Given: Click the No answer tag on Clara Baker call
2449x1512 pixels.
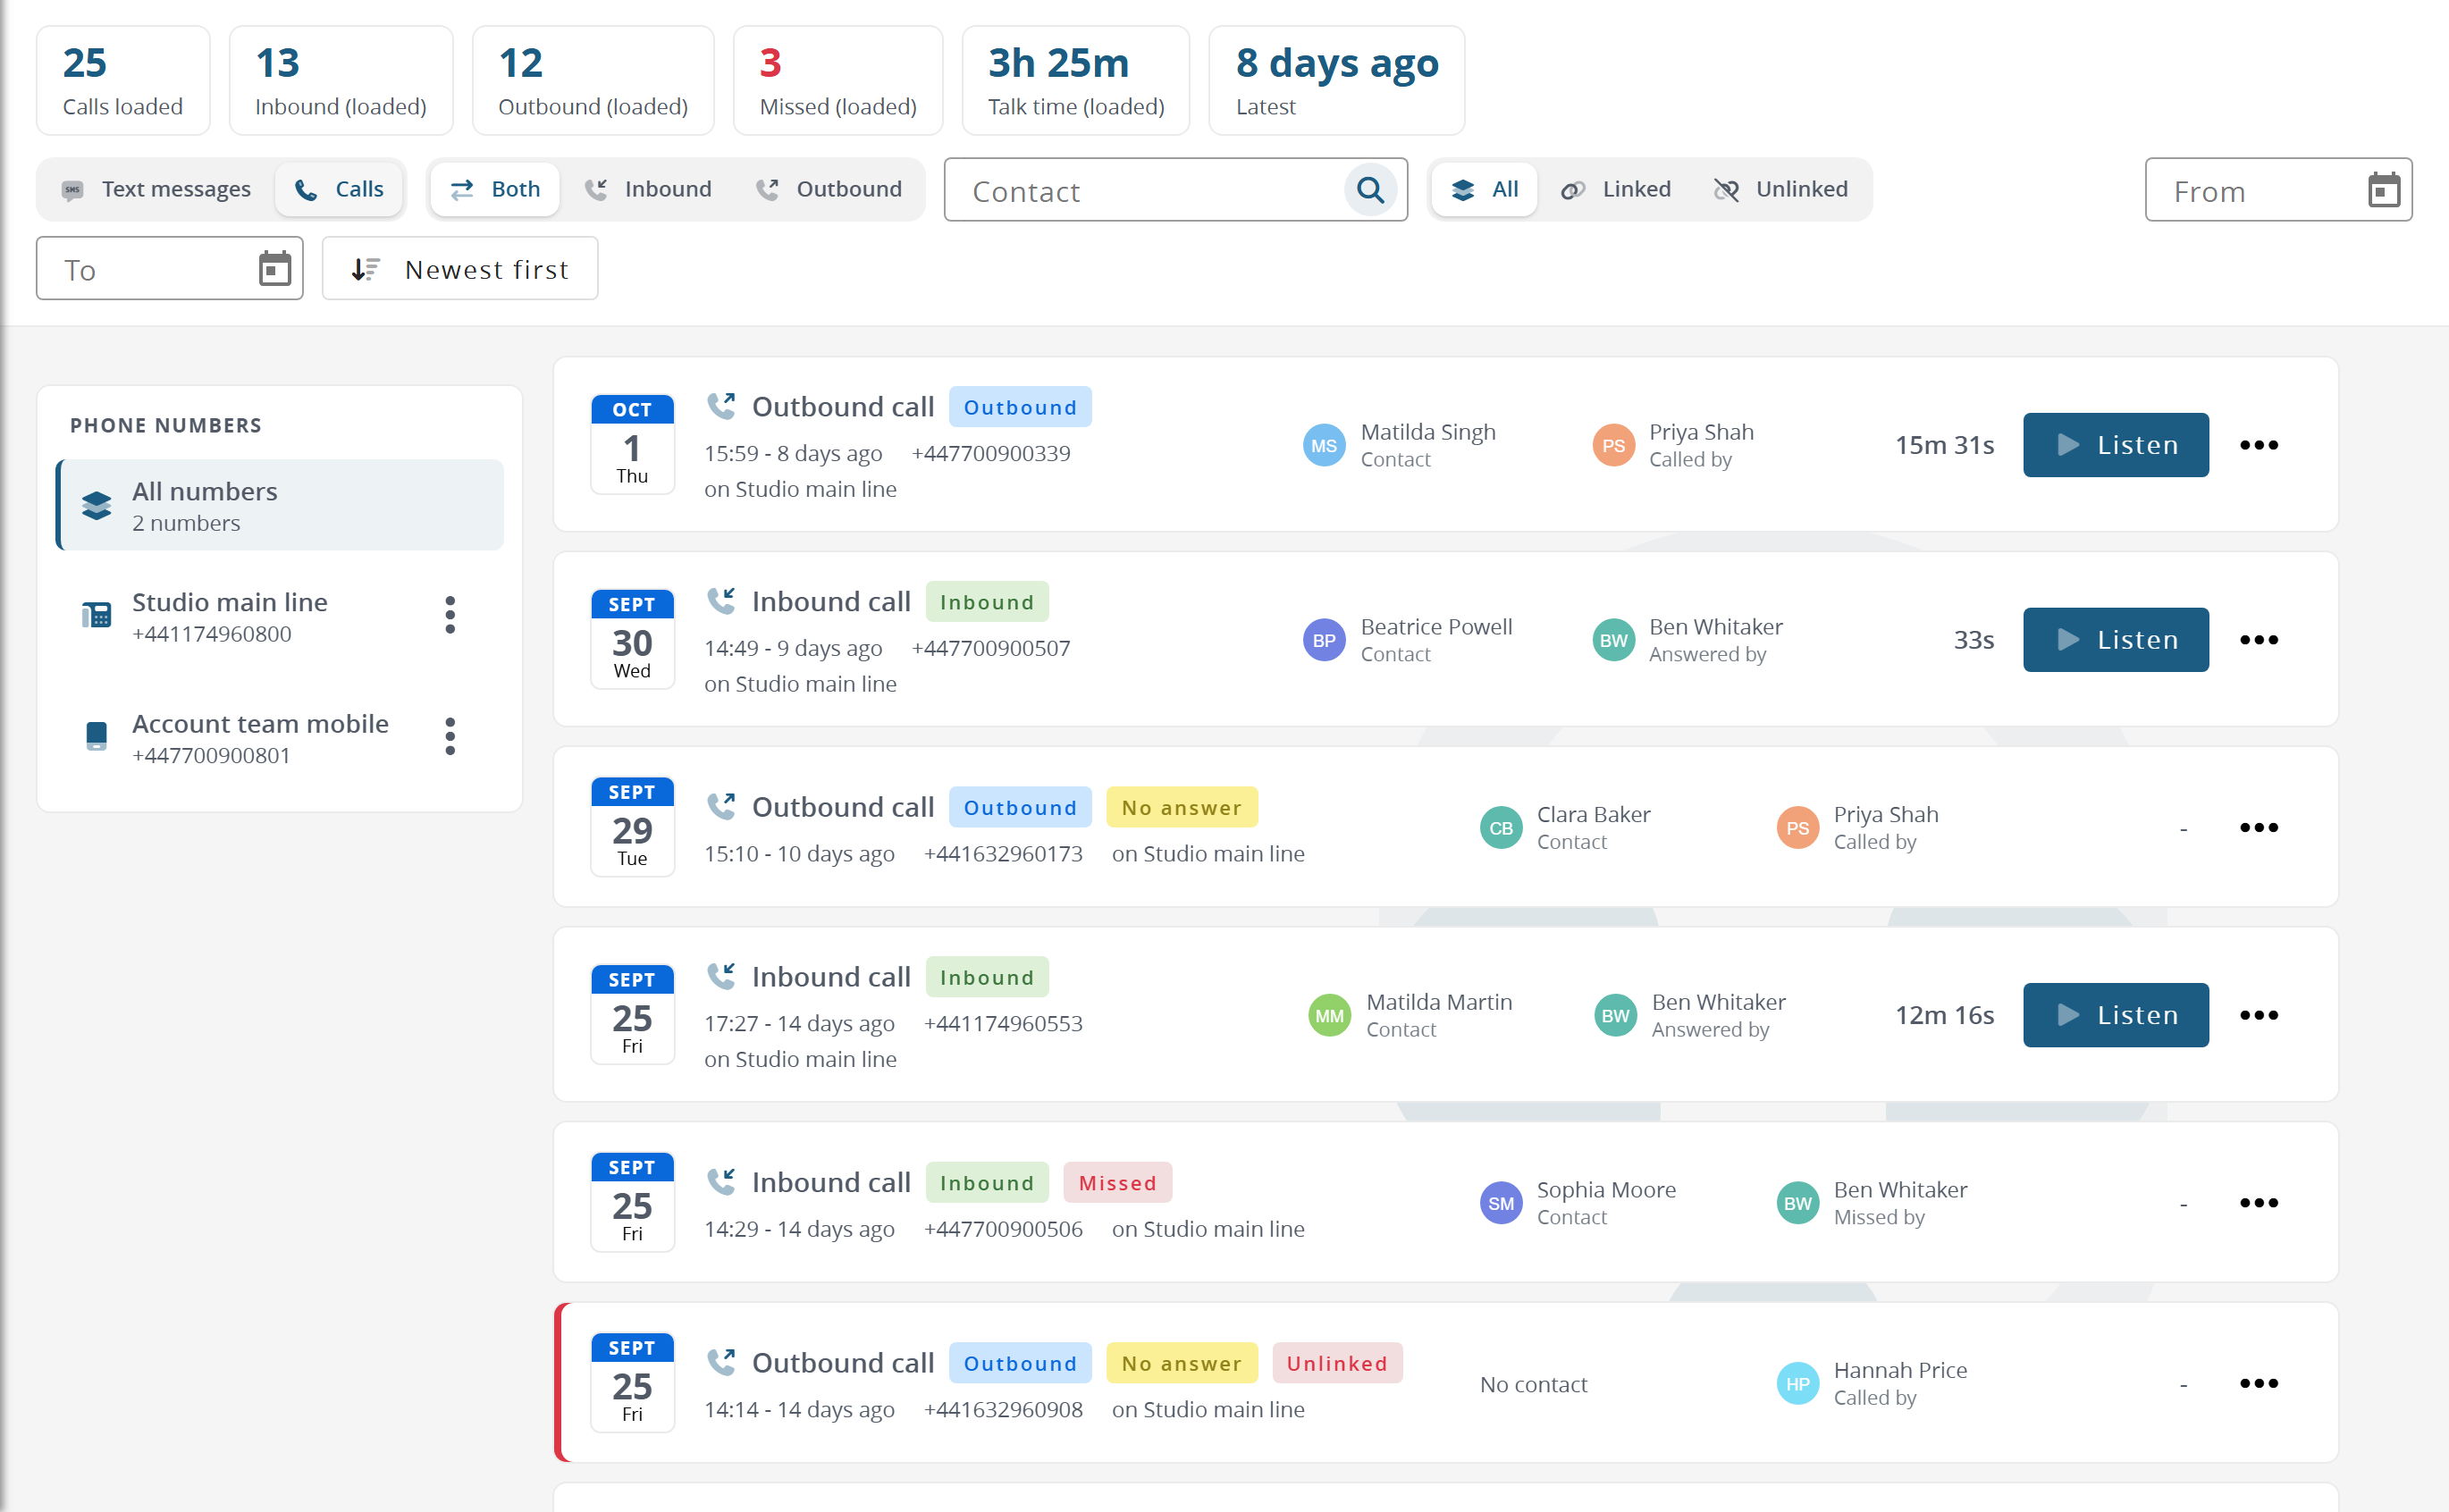Looking at the screenshot, I should click(1182, 807).
